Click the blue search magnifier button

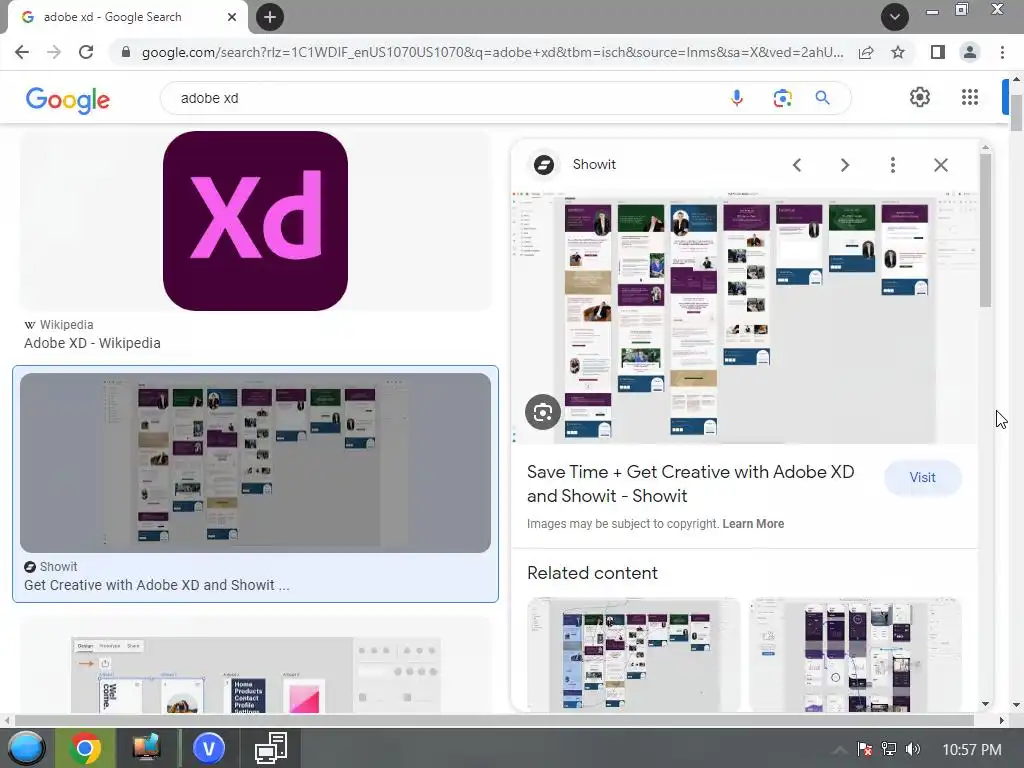(x=822, y=98)
